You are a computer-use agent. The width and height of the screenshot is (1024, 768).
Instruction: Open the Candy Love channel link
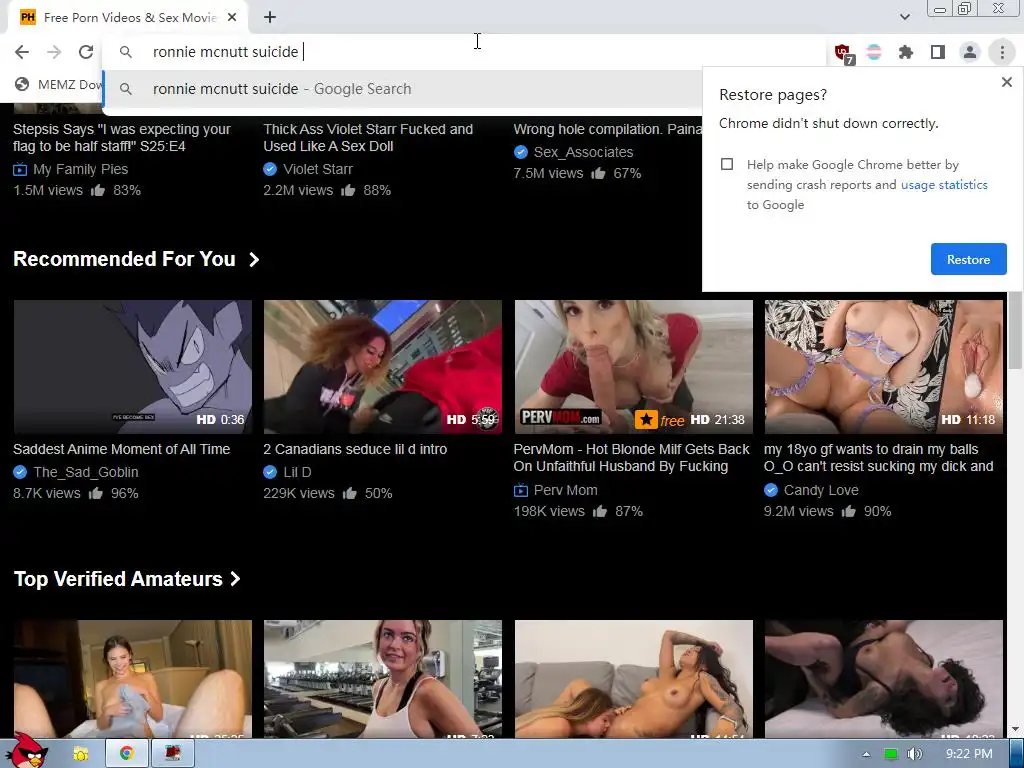(x=821, y=490)
